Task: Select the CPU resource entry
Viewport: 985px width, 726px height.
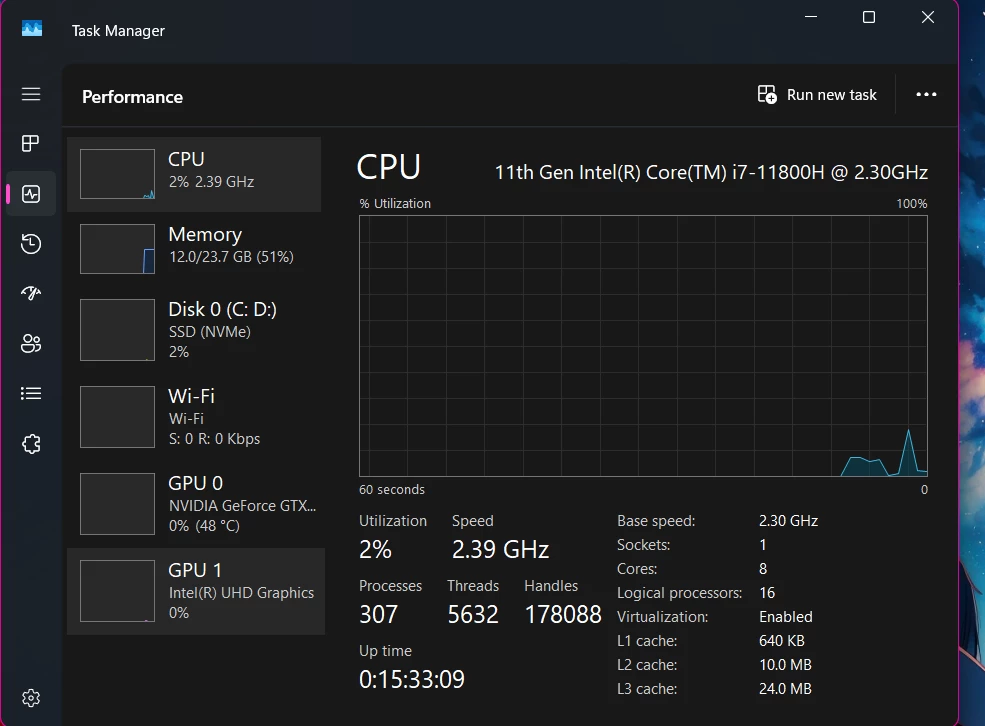Action: click(194, 174)
